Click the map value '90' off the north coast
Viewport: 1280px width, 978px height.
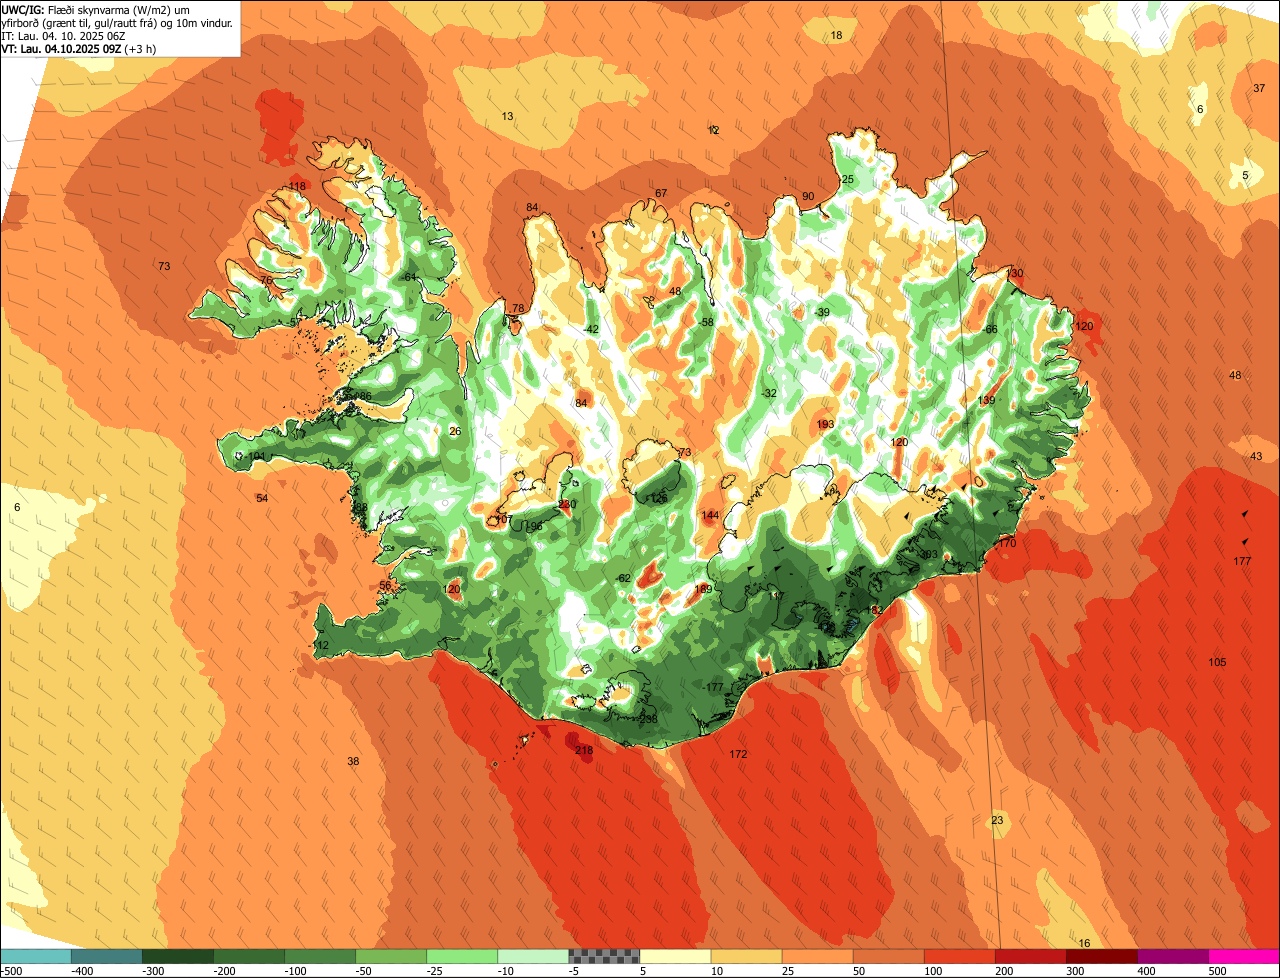click(808, 196)
